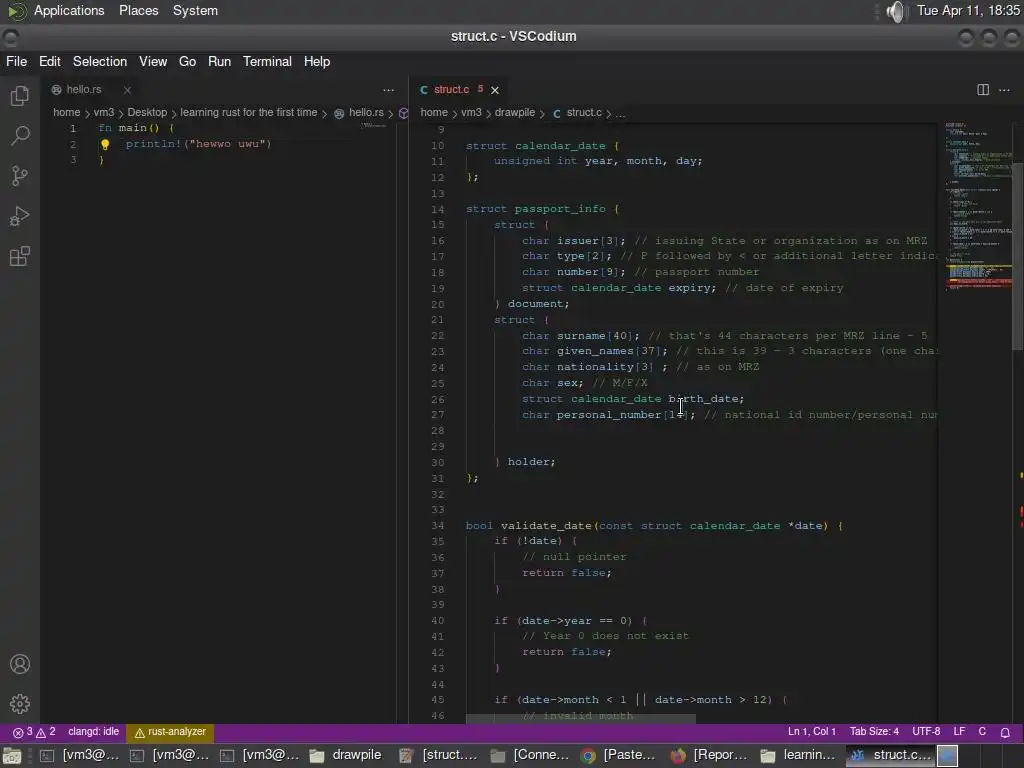Screen dimensions: 1024x768
Task: Switch to [Repor... Firefox taskbar window
Action: click(708, 756)
